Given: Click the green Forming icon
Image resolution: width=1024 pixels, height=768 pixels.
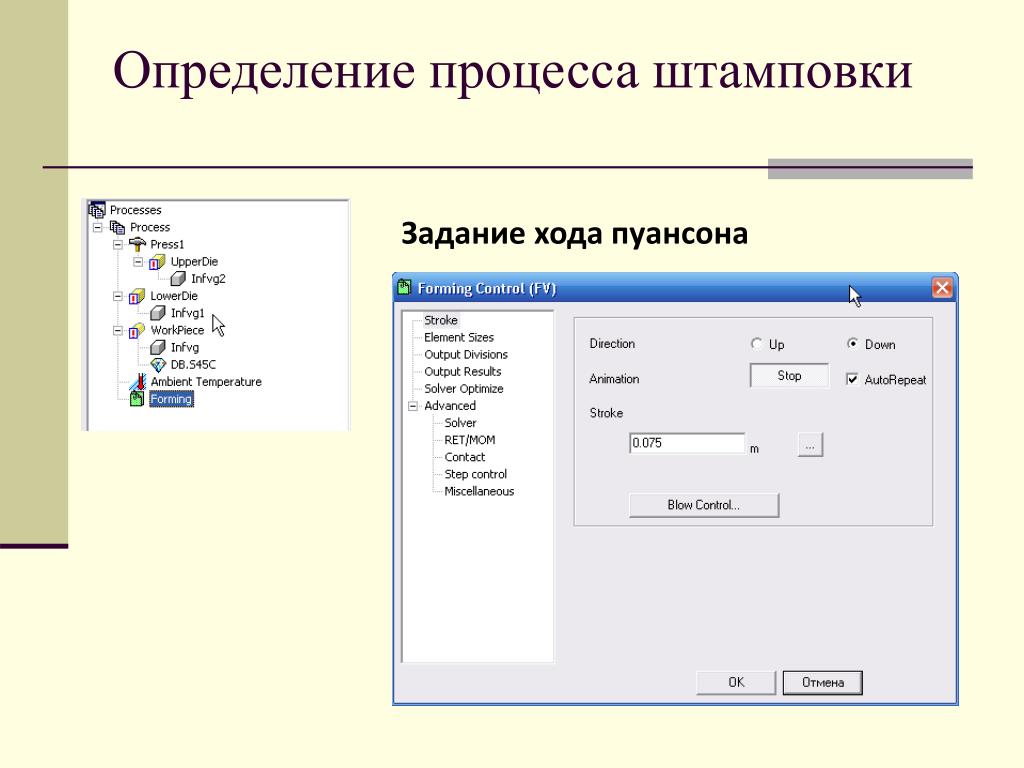Looking at the screenshot, I should pyautogui.click(x=136, y=398).
